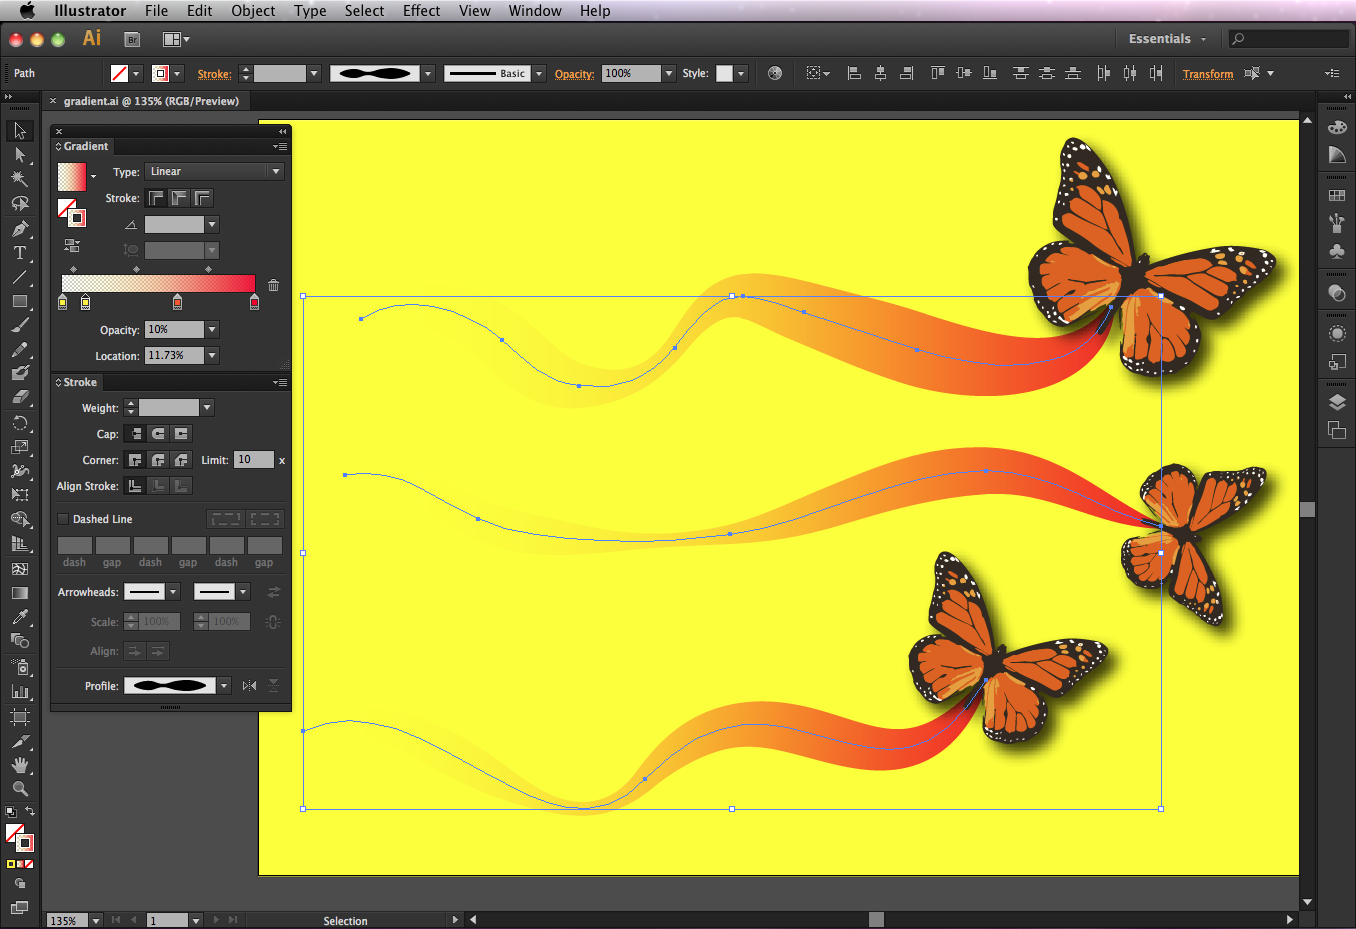Open the Effect menu

click(x=421, y=11)
